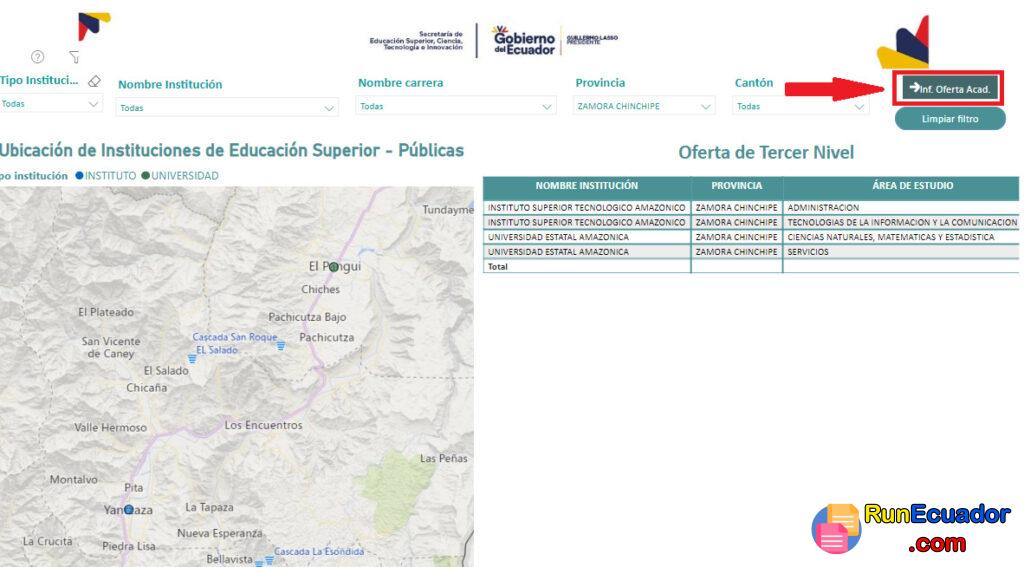Open the Nombre carrera dropdown
The width and height of the screenshot is (1024, 567).
pyautogui.click(x=456, y=106)
